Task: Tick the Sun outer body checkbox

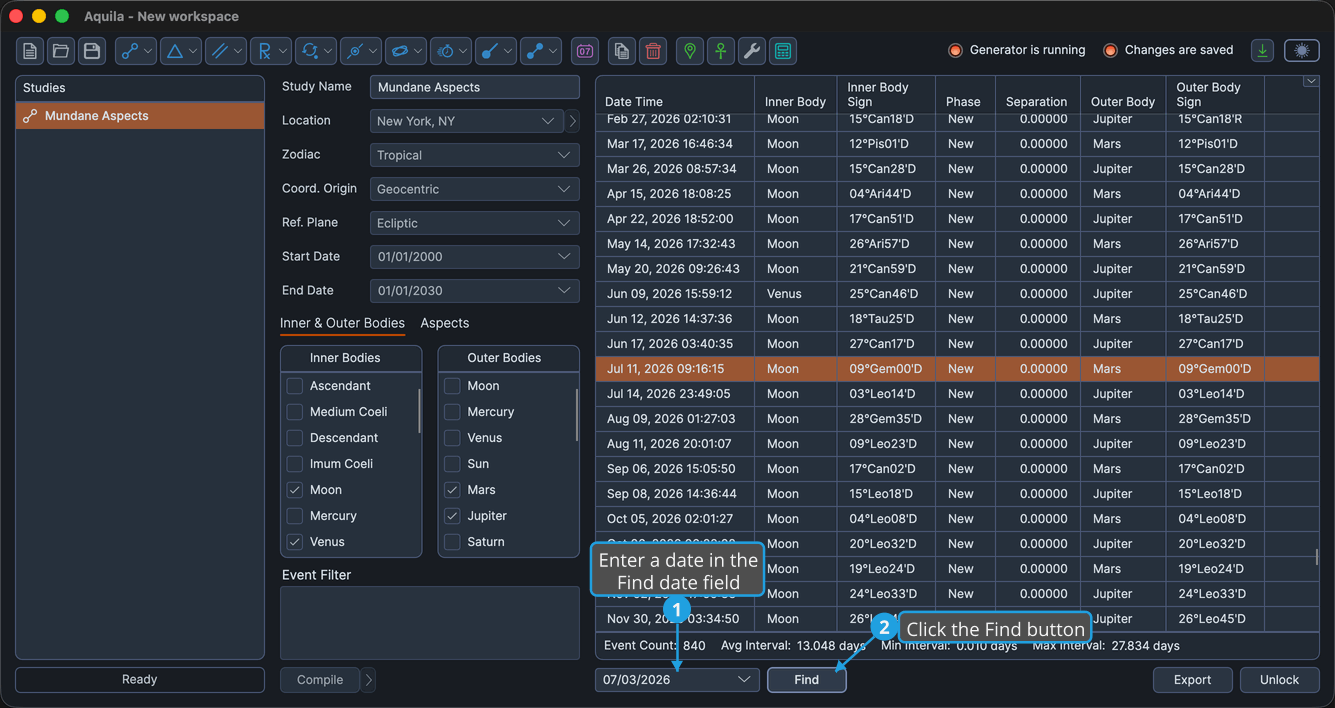Action: (x=452, y=464)
